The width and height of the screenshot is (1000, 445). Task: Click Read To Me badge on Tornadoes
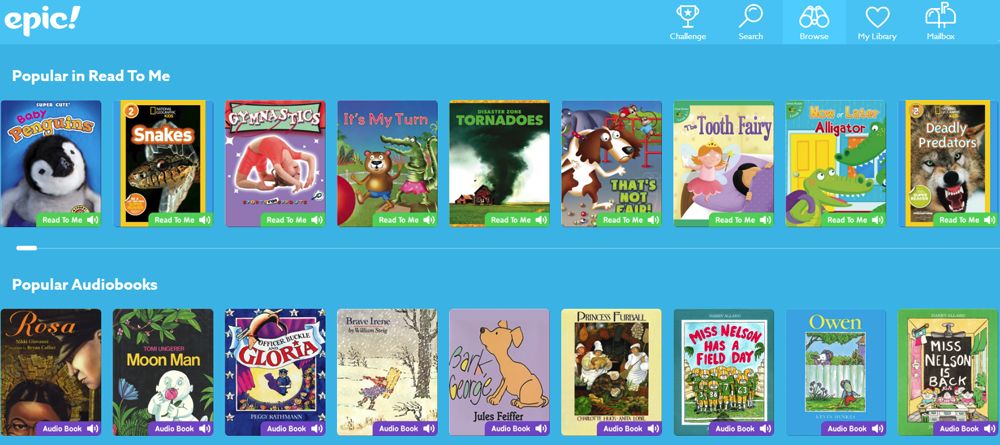pos(517,220)
